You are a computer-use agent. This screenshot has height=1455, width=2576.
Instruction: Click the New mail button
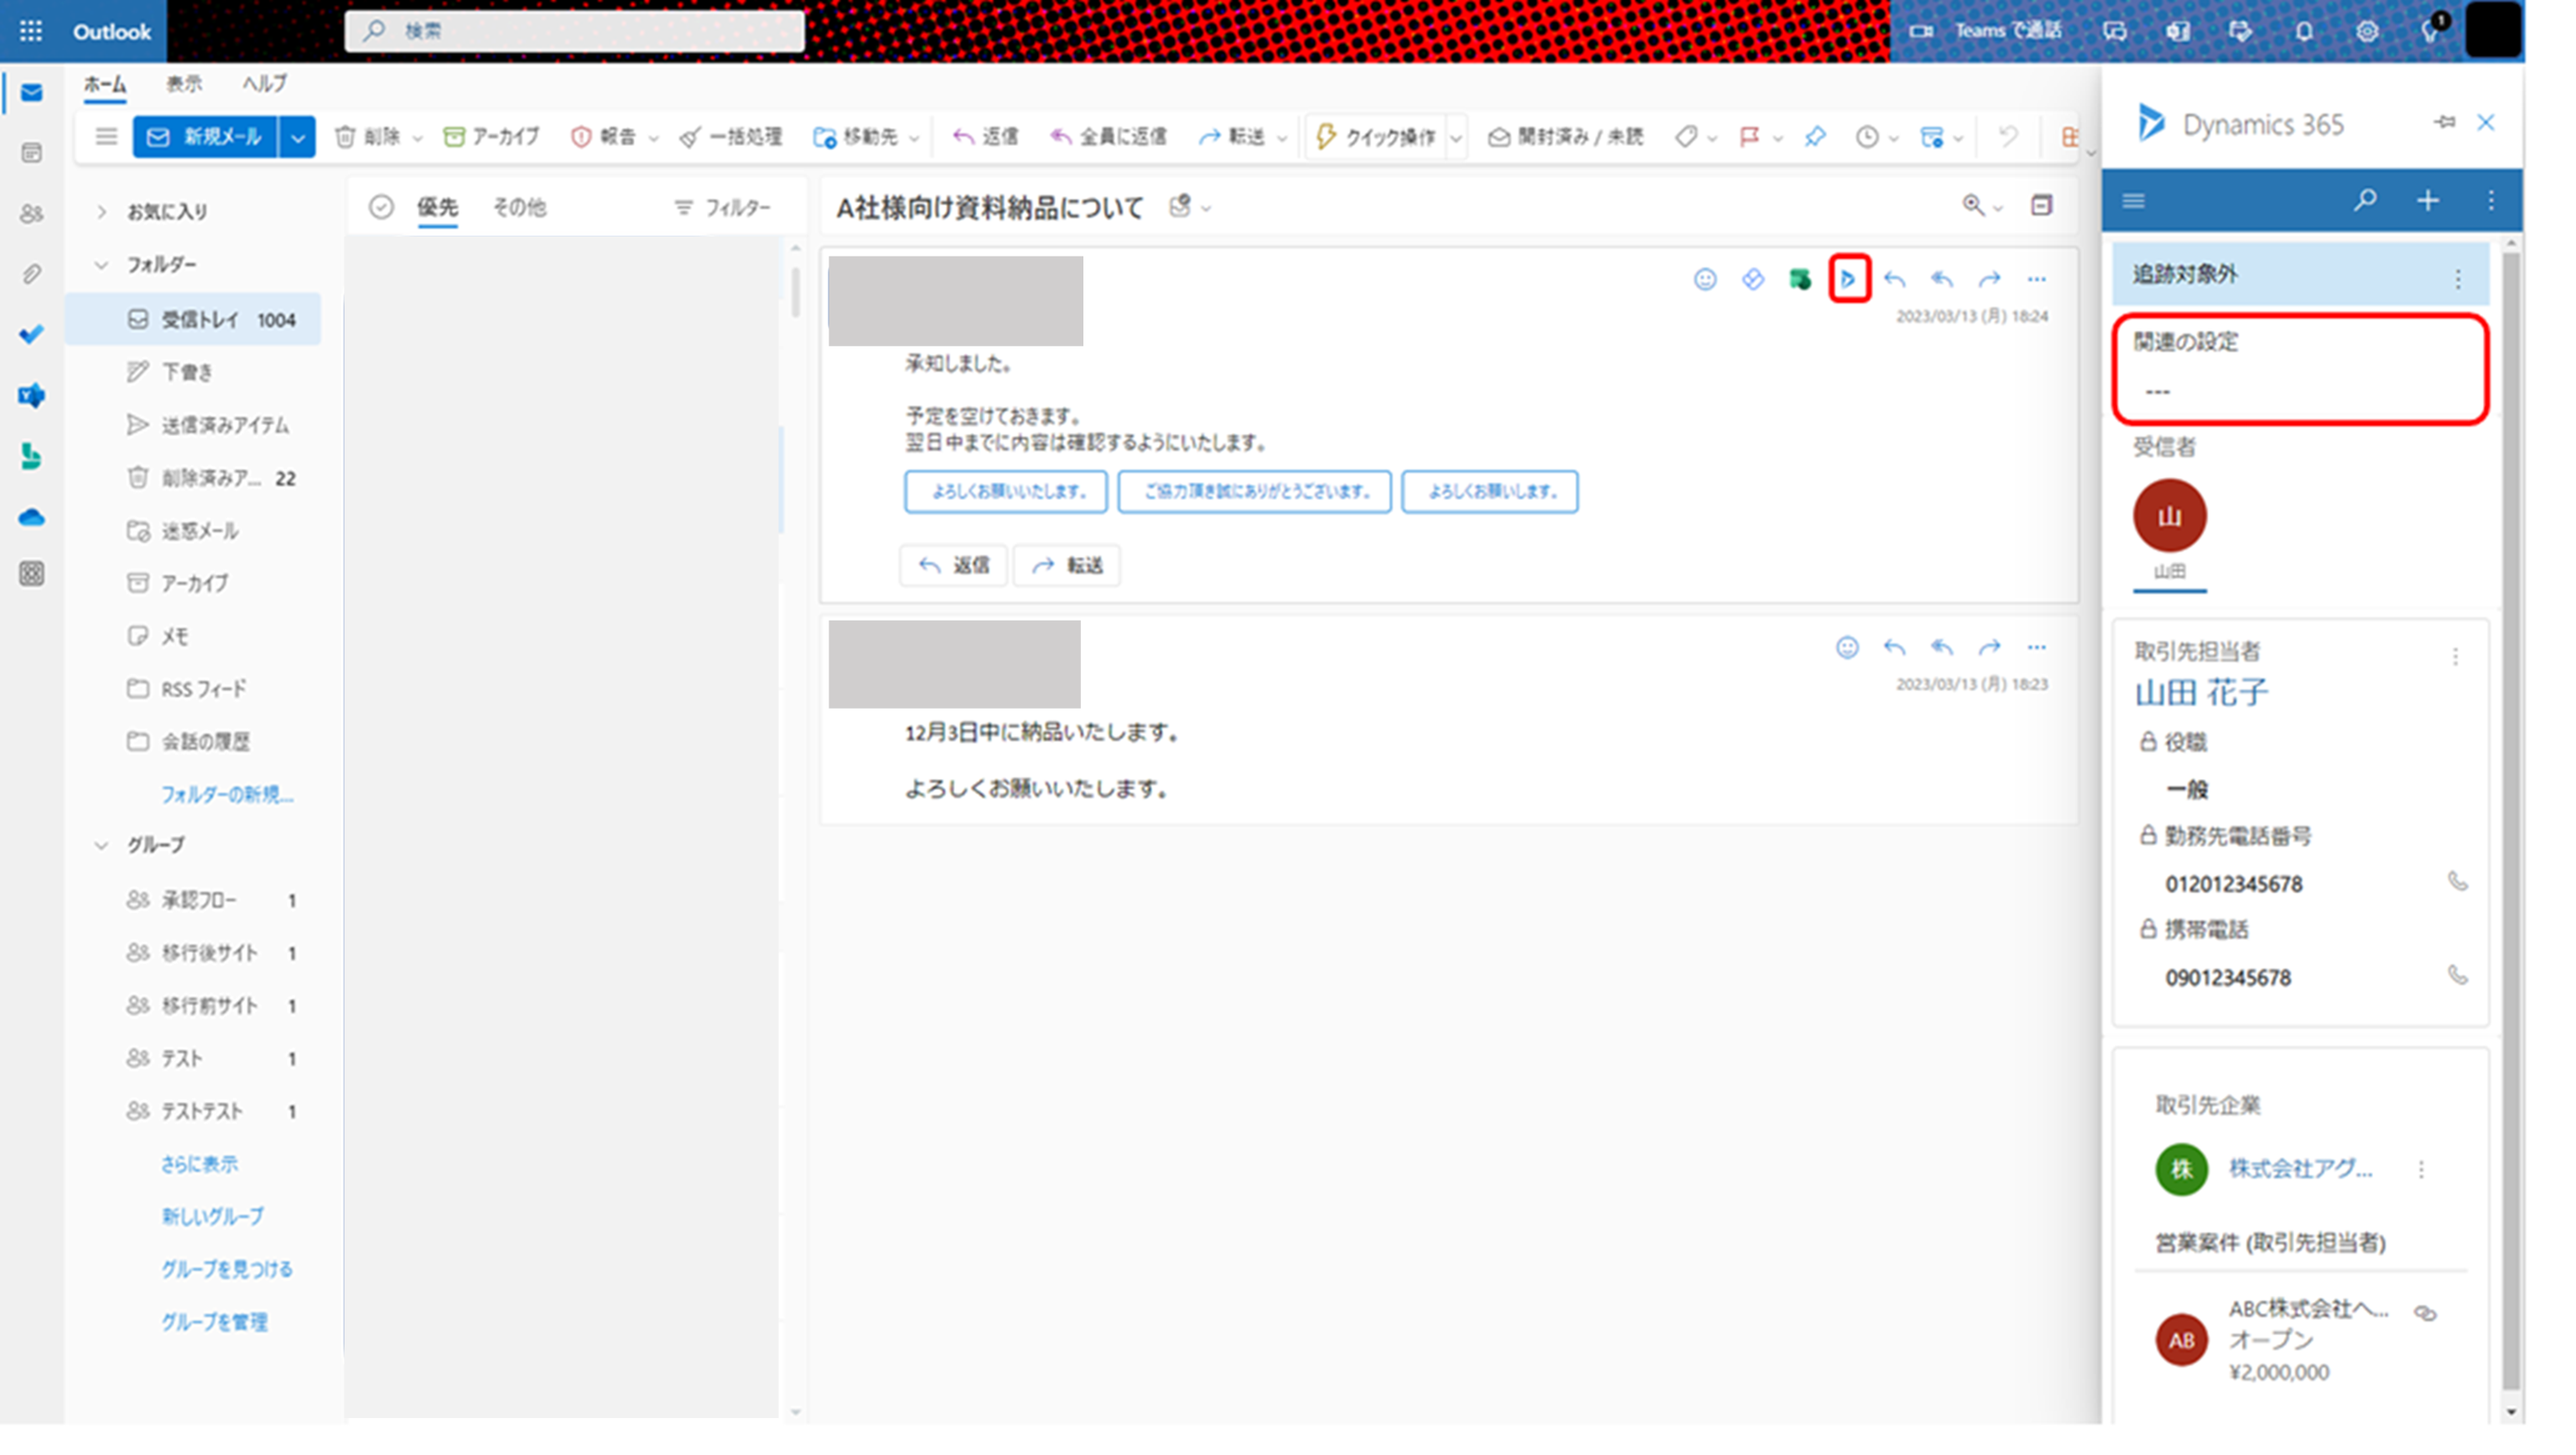(206, 137)
